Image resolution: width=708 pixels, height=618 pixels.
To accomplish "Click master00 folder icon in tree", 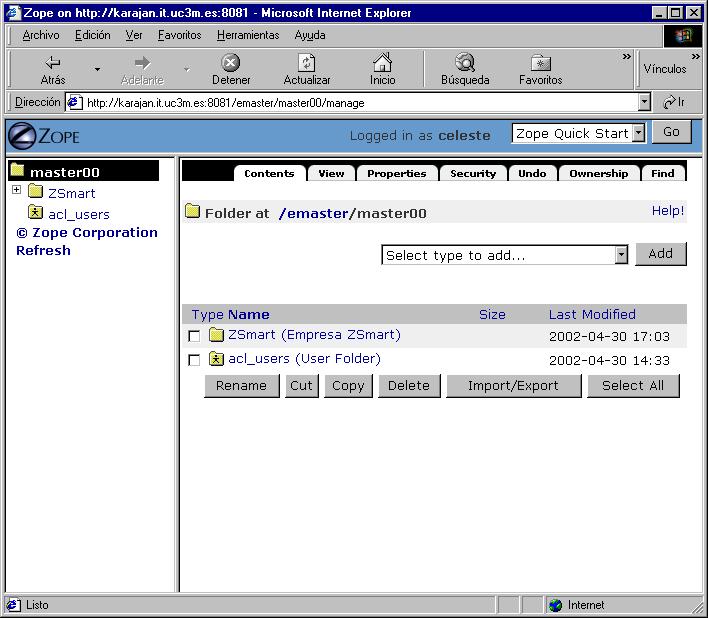I will coord(17,170).
